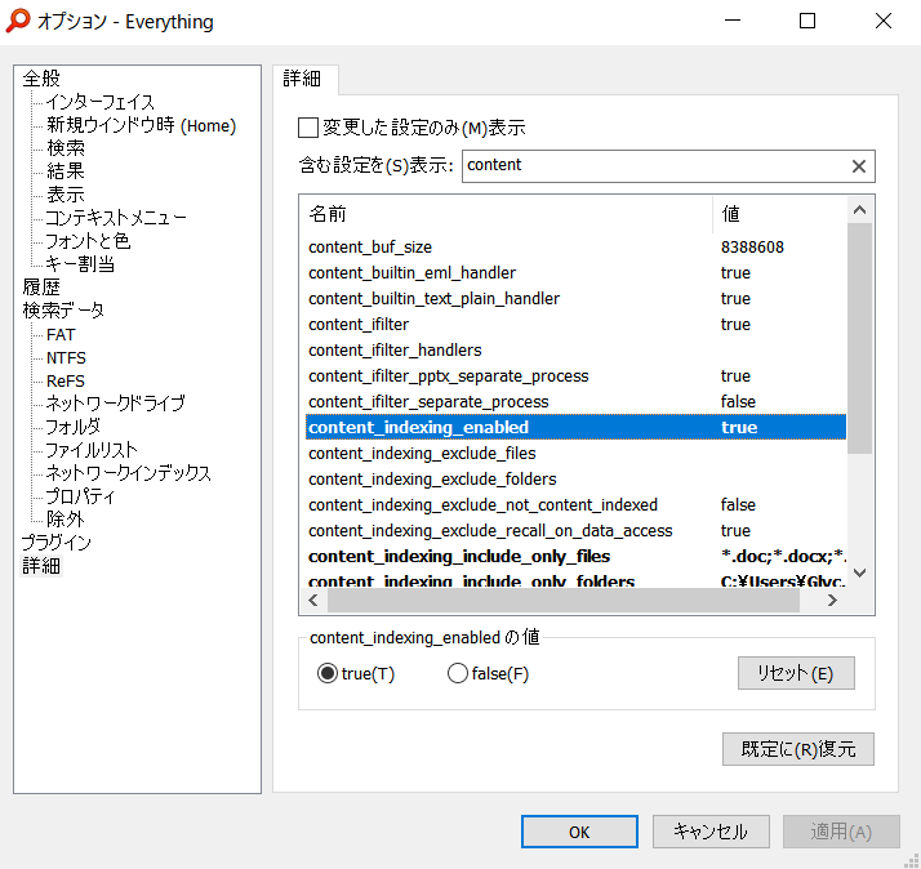The image size is (921, 869).
Task: Click the OK button
Action: [x=579, y=831]
